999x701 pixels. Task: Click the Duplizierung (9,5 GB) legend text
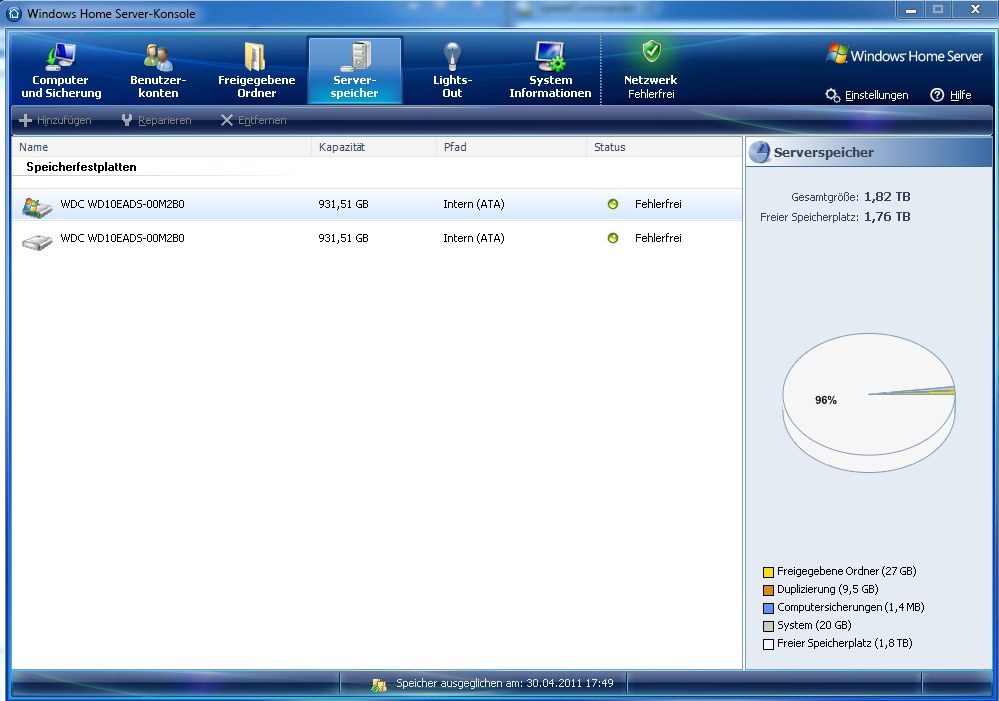tap(828, 589)
